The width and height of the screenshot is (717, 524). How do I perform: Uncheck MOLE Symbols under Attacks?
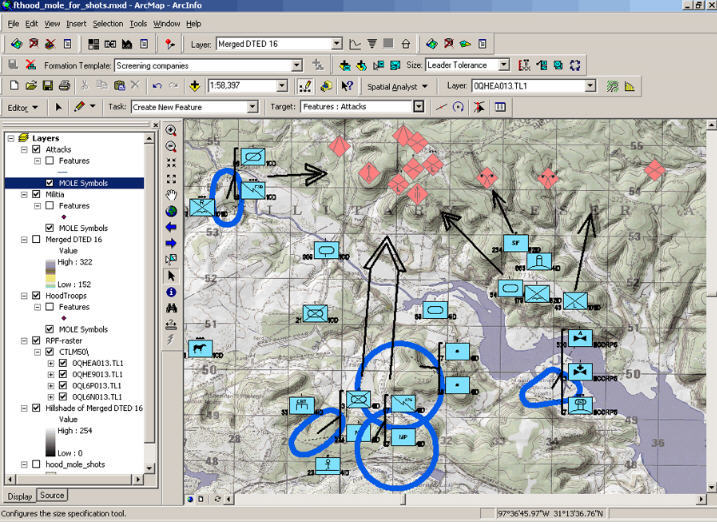(x=50, y=183)
